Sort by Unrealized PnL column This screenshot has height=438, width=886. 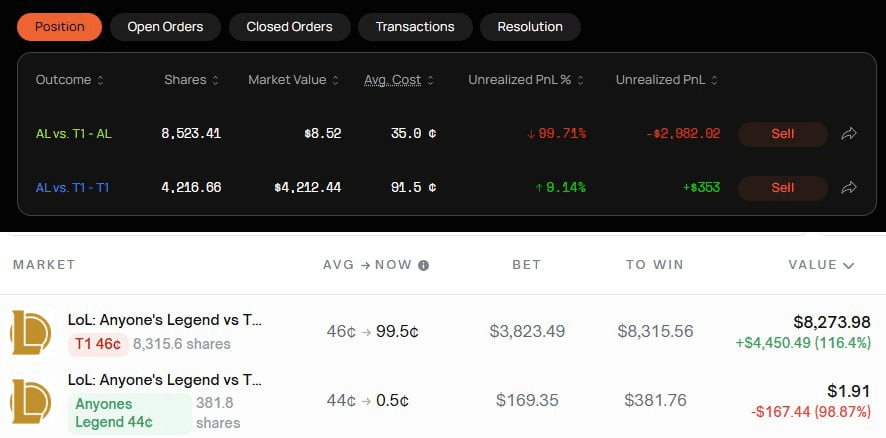click(667, 80)
